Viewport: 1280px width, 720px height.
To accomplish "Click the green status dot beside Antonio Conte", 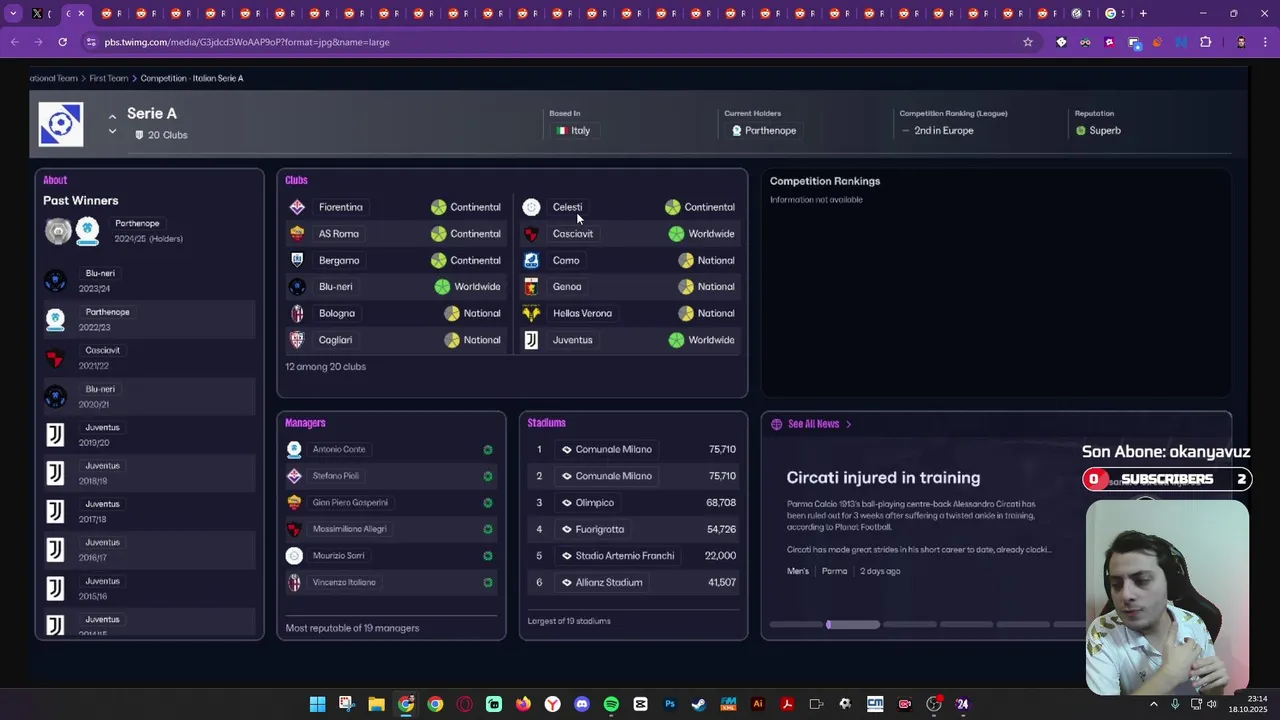I will pos(487,450).
